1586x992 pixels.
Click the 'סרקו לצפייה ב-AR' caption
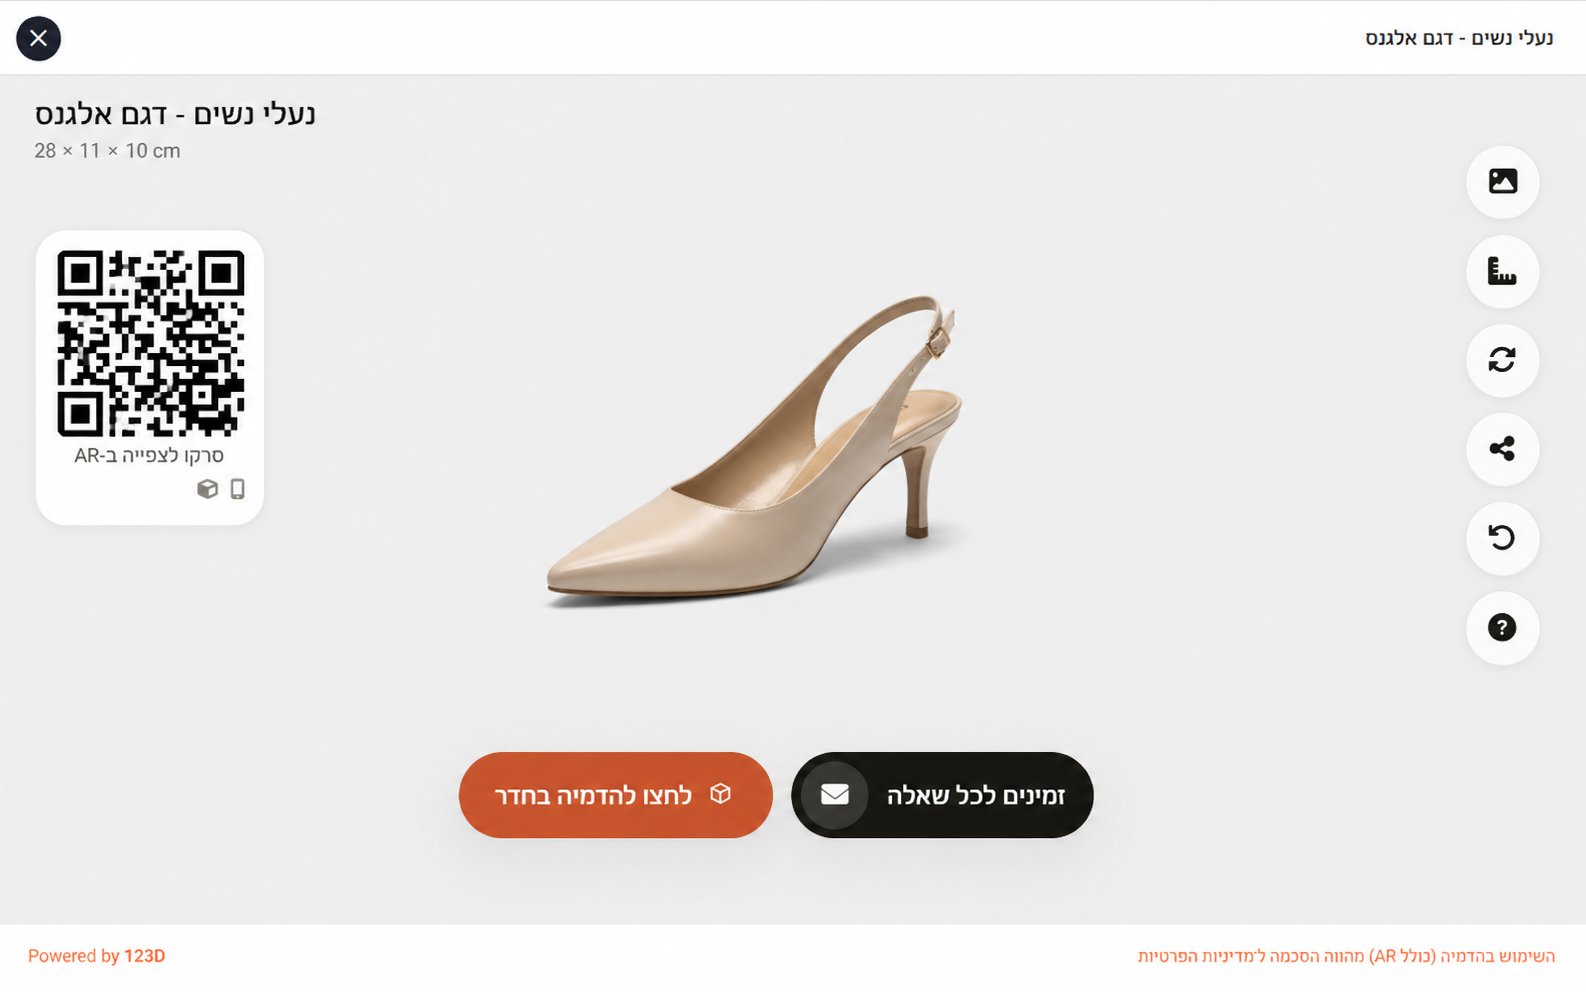pyautogui.click(x=149, y=456)
